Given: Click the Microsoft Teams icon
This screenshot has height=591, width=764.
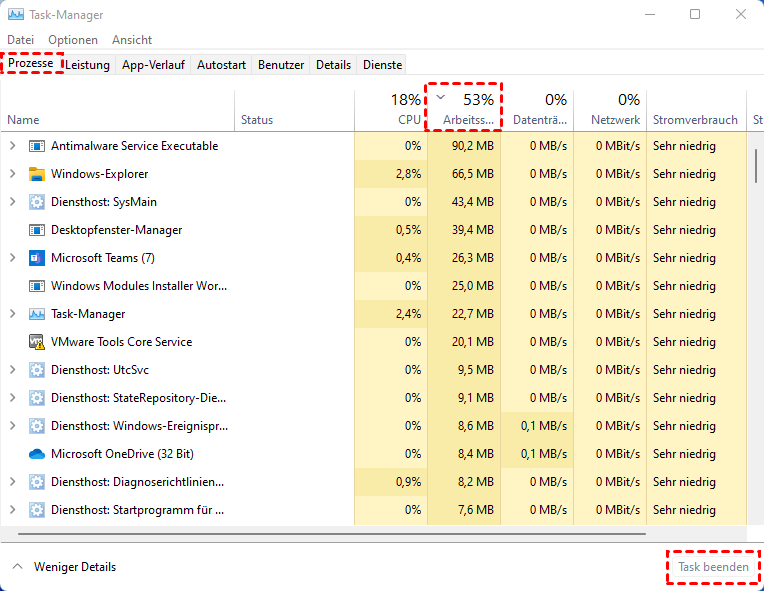Looking at the screenshot, I should click(x=37, y=258).
